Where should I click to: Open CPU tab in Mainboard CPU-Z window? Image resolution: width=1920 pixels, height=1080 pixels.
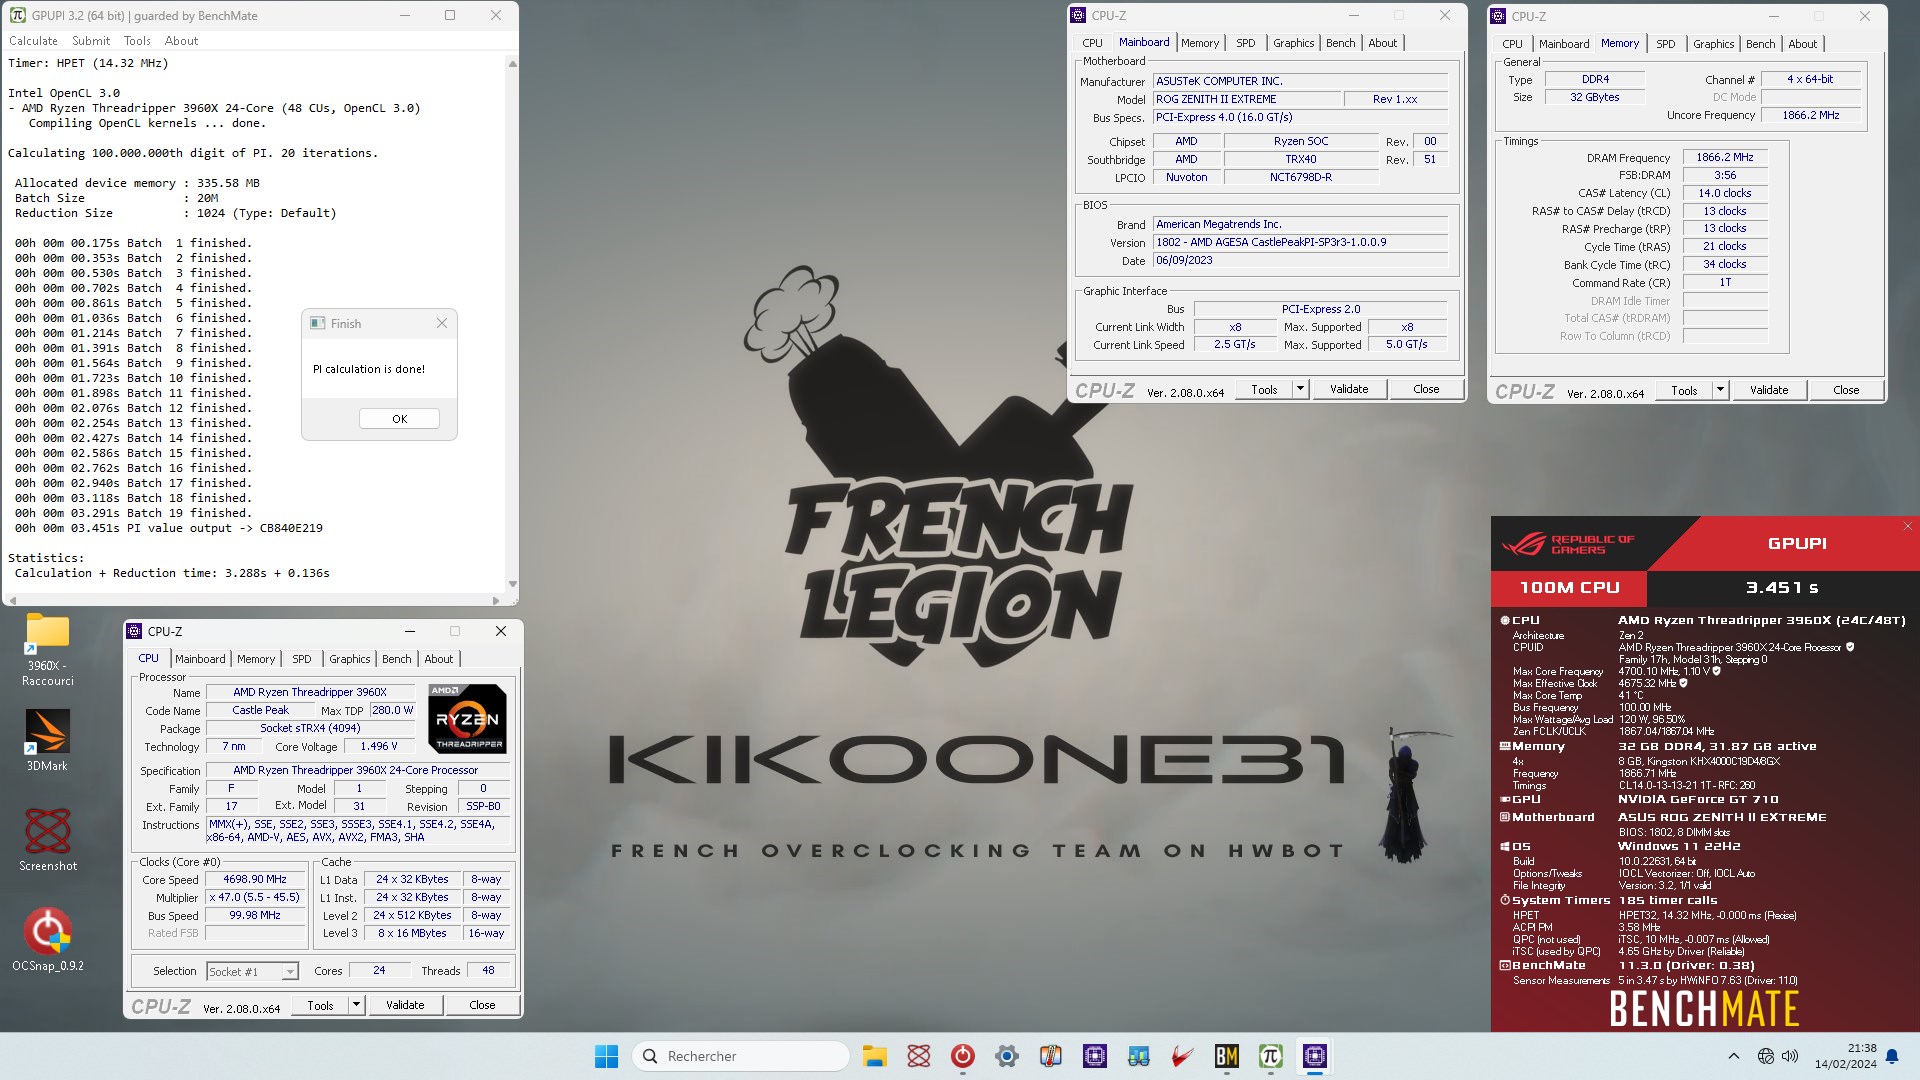[1092, 43]
